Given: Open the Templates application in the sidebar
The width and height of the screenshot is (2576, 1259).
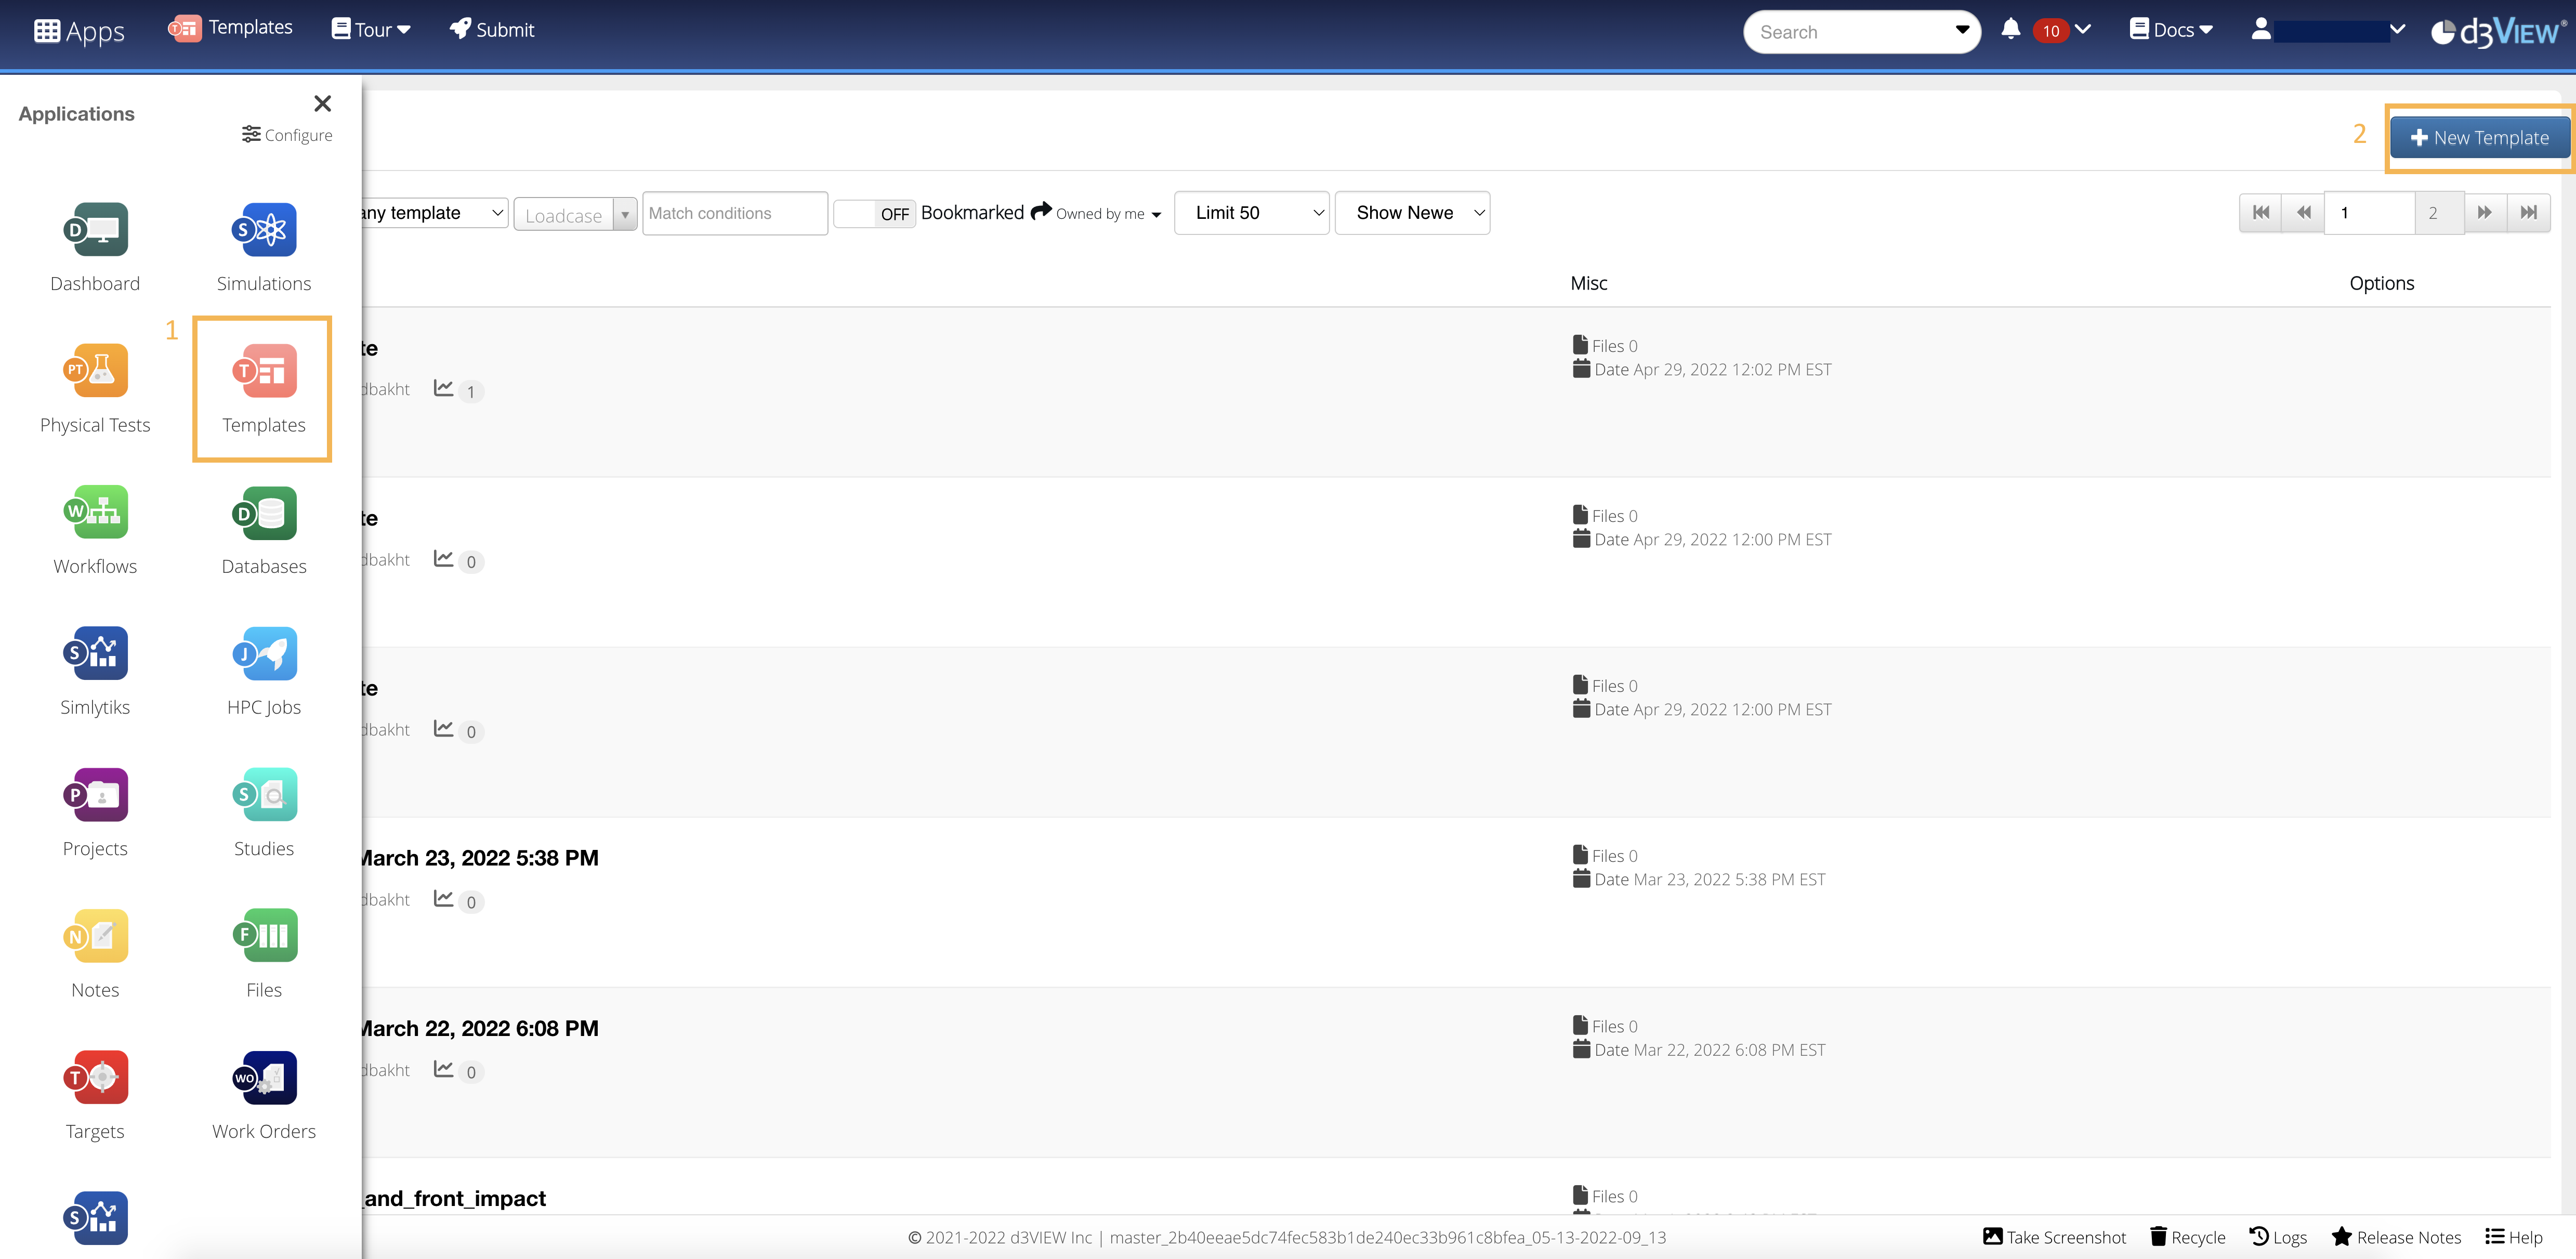Looking at the screenshot, I should (x=263, y=389).
